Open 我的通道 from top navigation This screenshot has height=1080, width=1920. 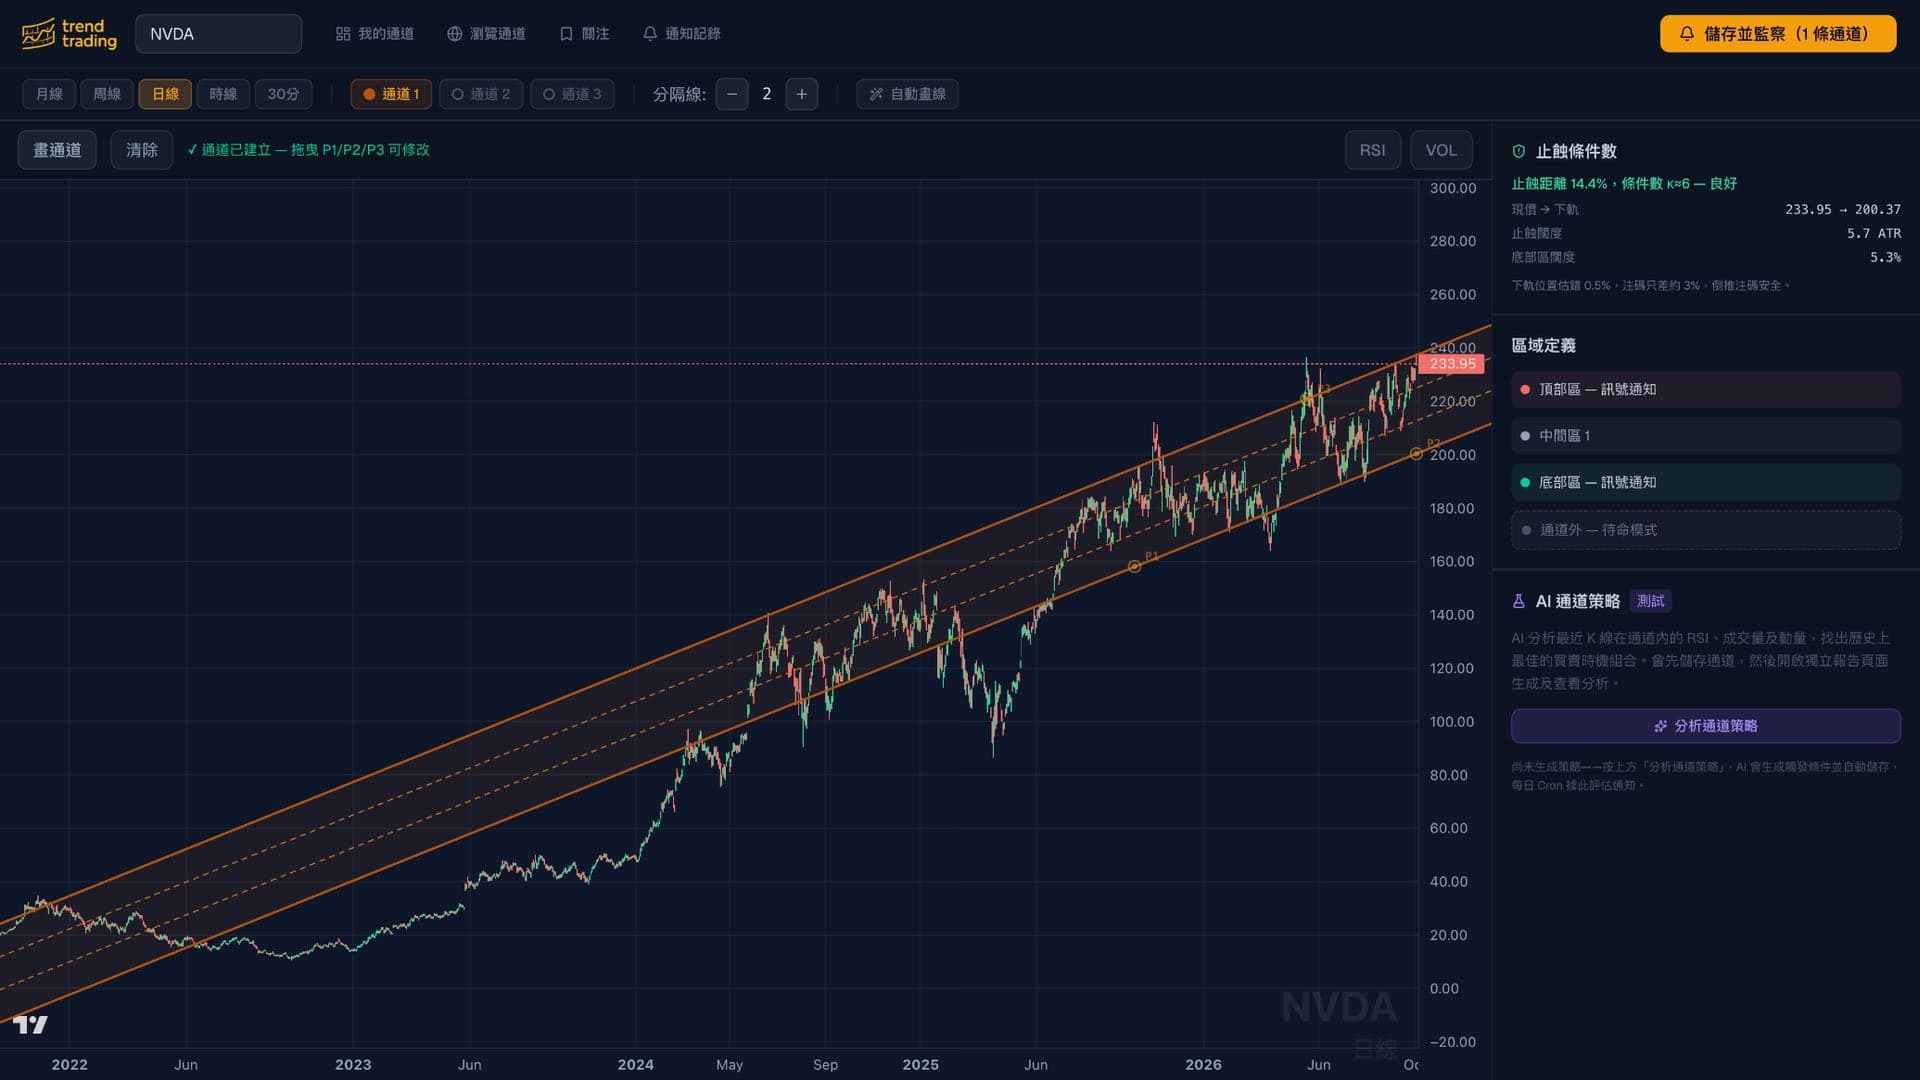tap(375, 34)
